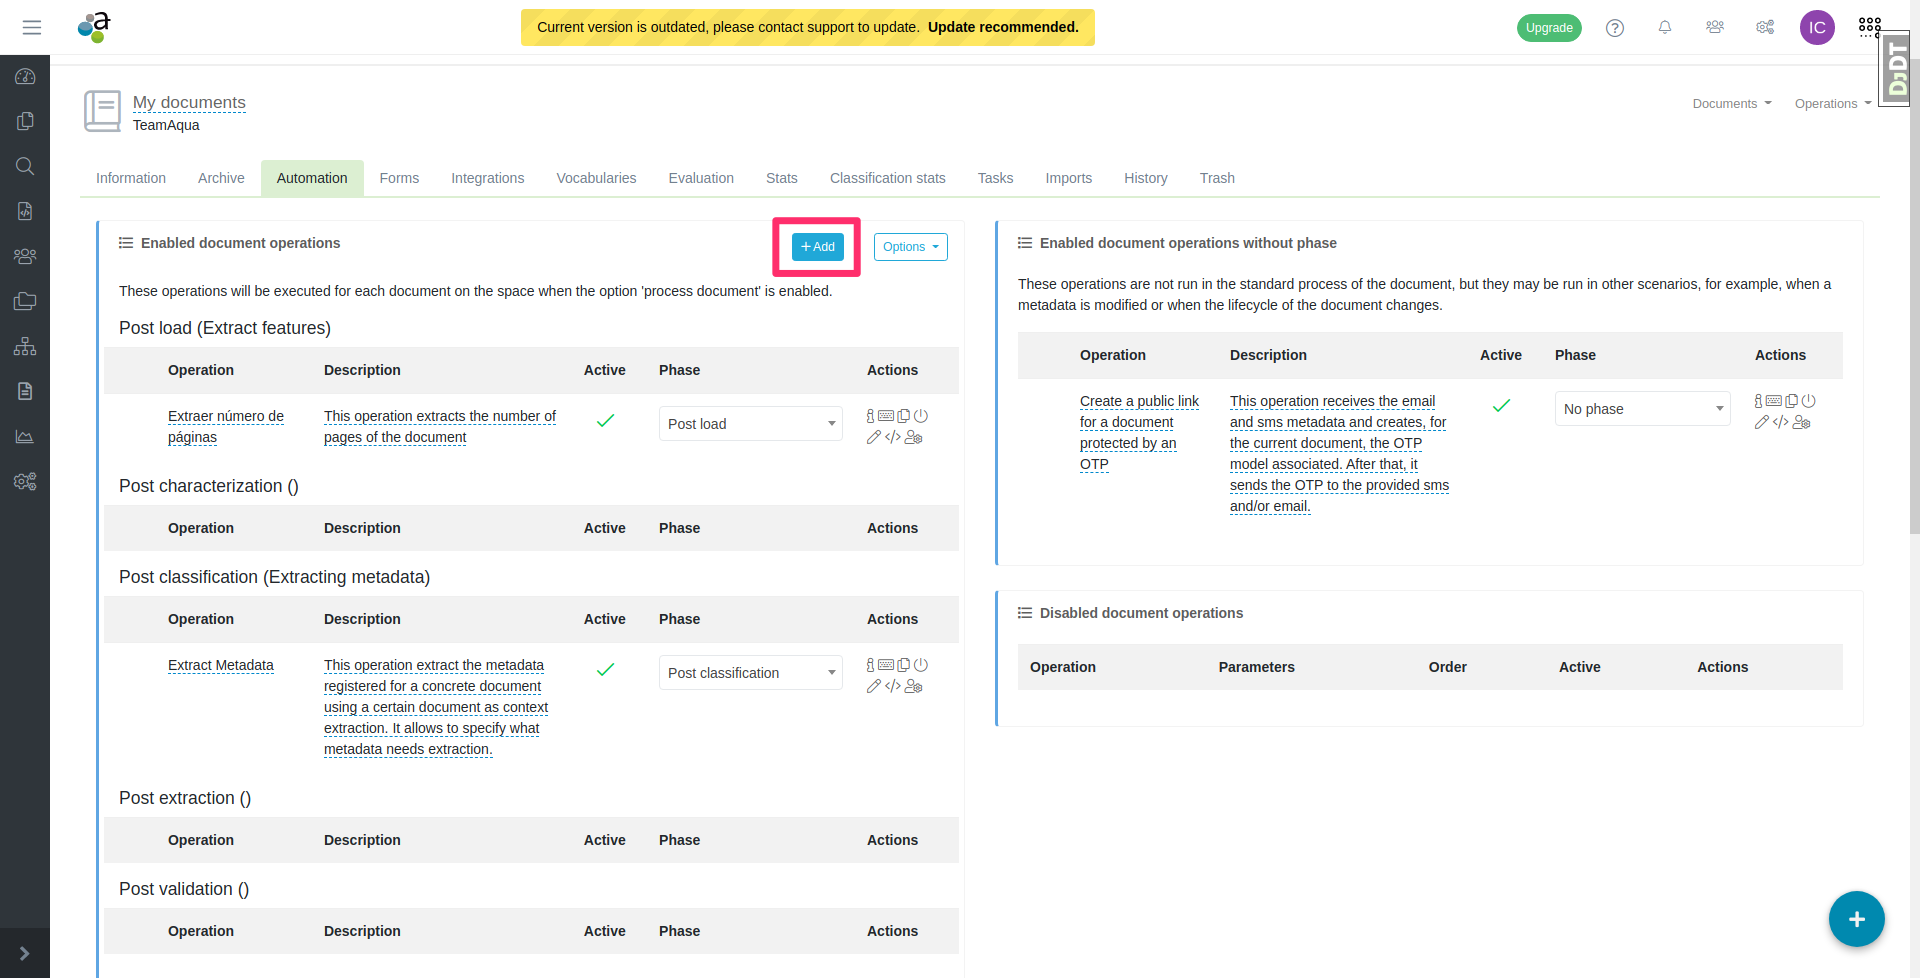1920x978 pixels.
Task: Toggle power icon for Extract Metadata operation
Action: (921, 665)
